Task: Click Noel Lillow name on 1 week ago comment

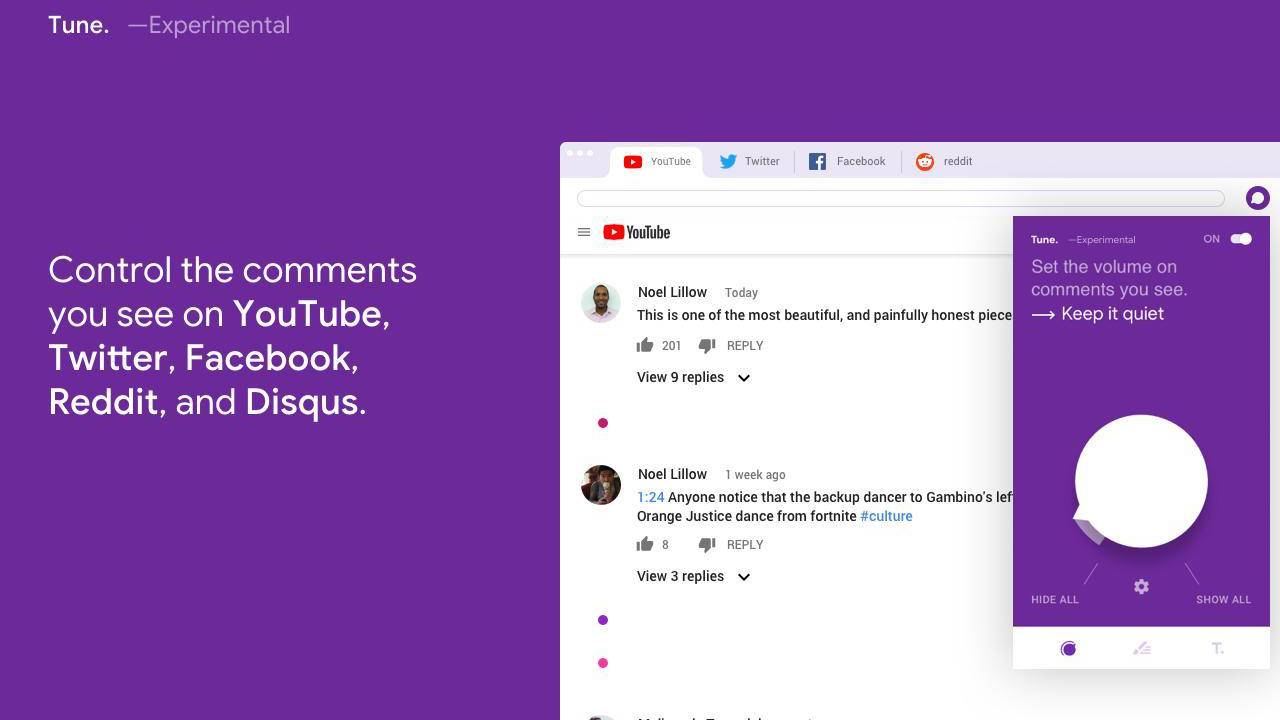Action: pos(673,474)
